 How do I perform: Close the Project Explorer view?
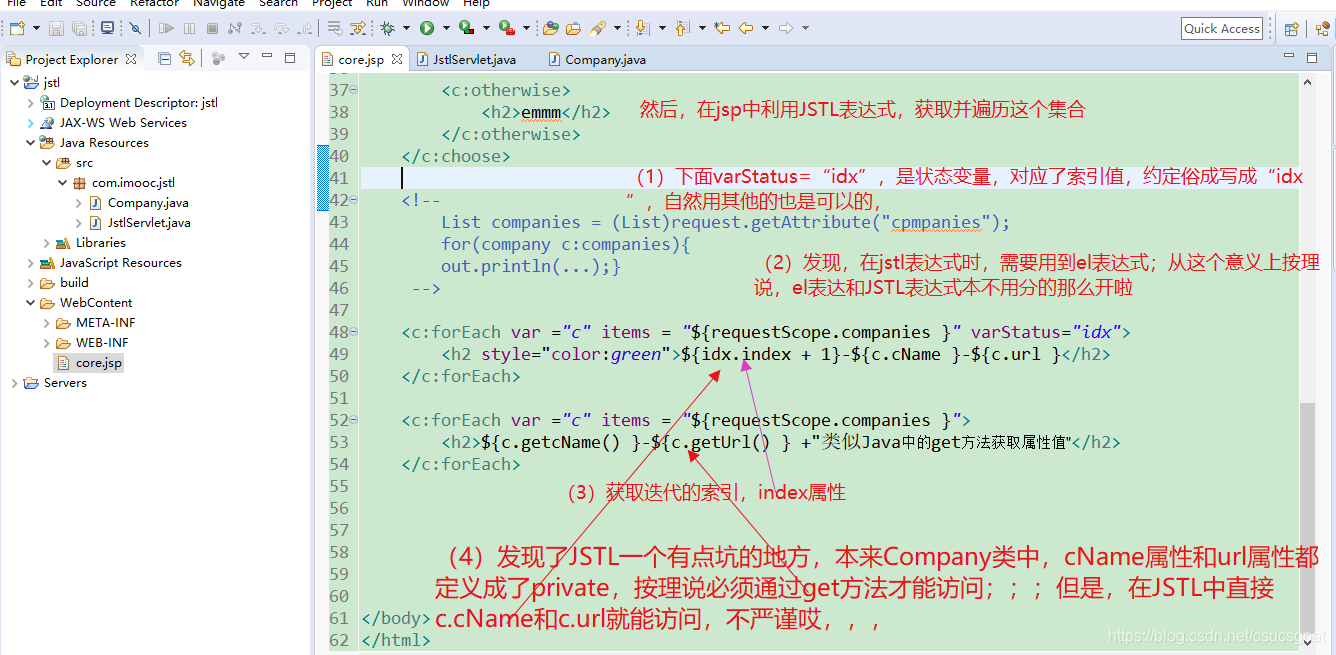[131, 59]
